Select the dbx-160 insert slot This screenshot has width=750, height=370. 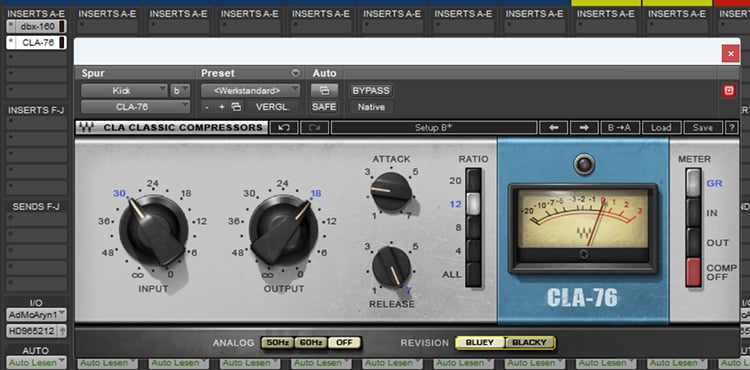[x=36, y=26]
